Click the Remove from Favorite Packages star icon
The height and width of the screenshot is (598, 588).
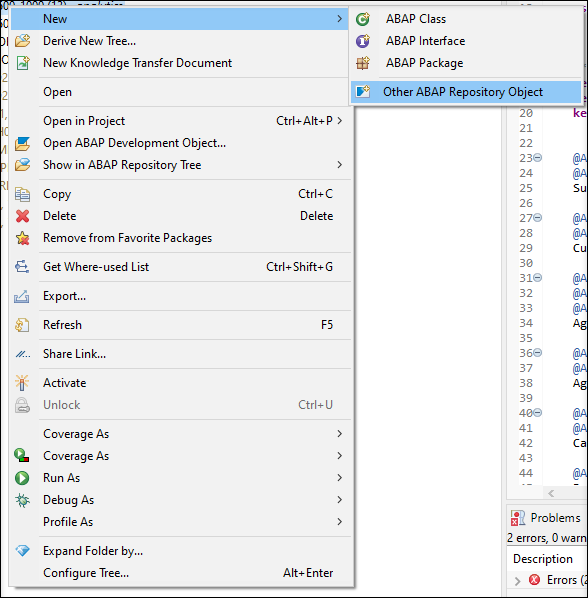[x=22, y=238]
